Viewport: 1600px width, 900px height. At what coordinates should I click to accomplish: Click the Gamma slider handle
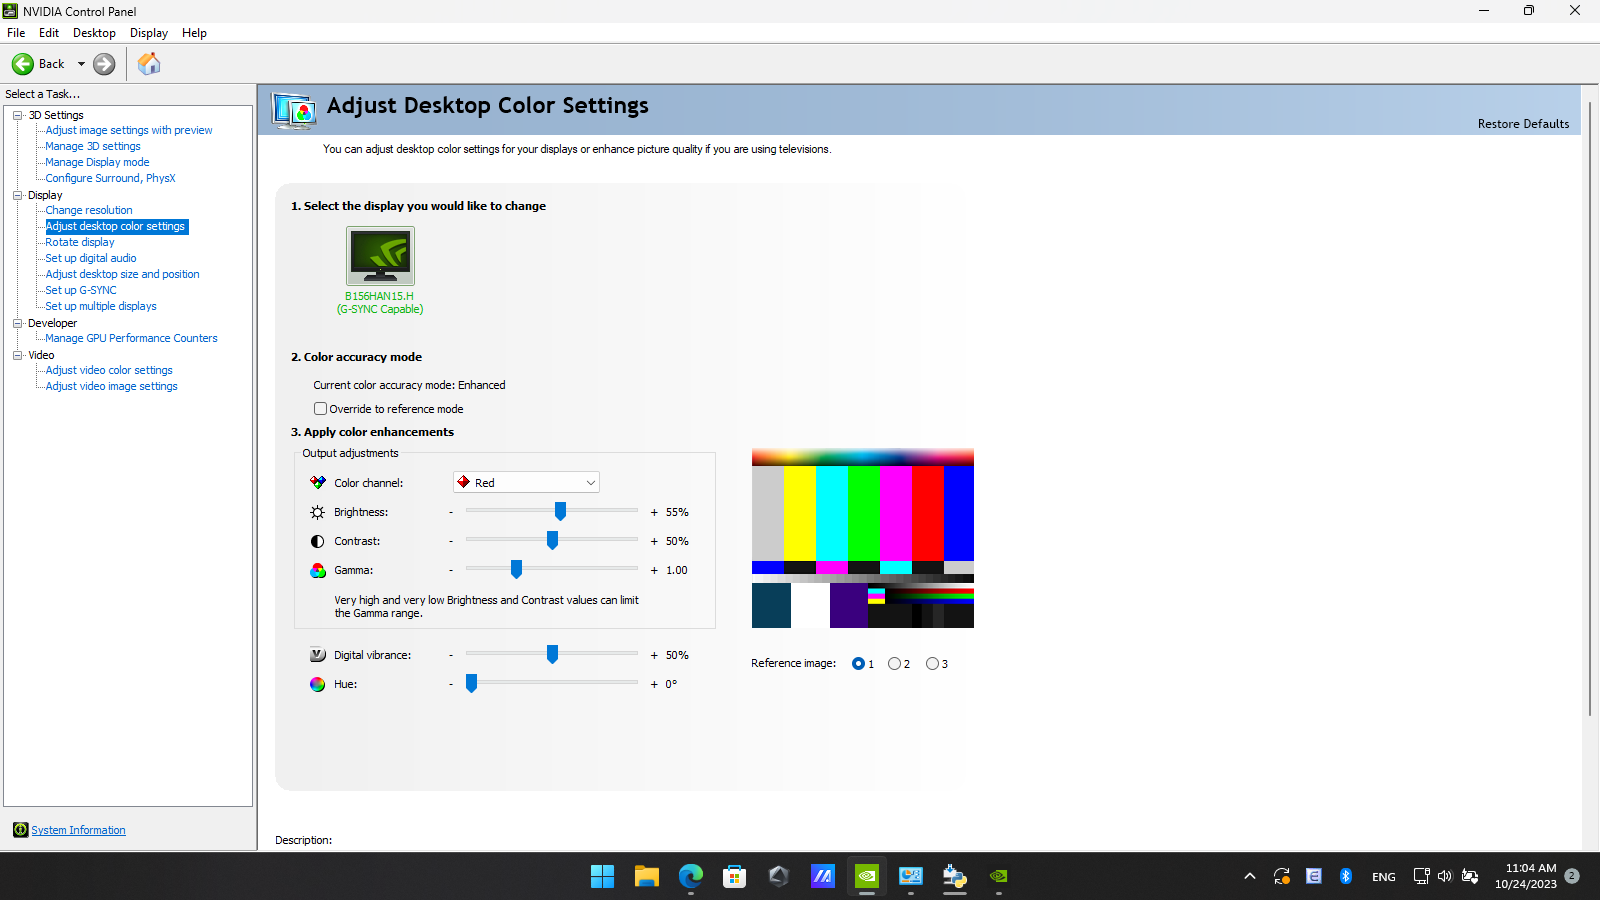point(516,570)
